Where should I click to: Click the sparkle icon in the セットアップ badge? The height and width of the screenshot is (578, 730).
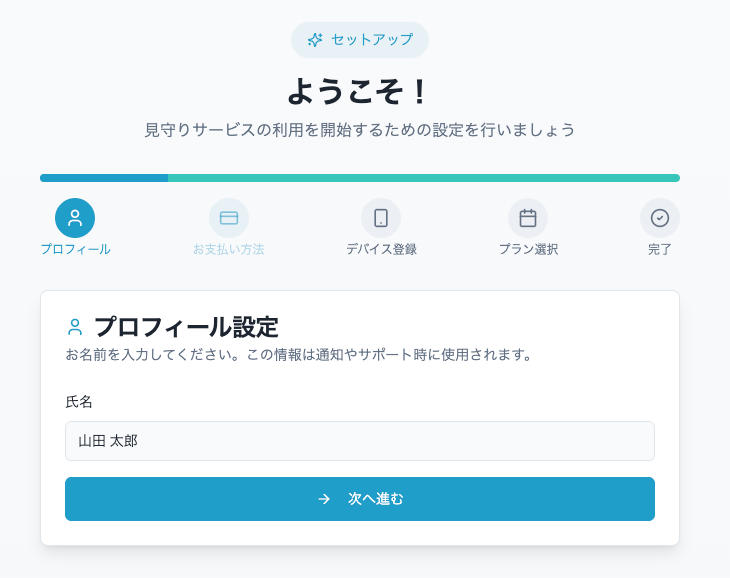tap(315, 40)
